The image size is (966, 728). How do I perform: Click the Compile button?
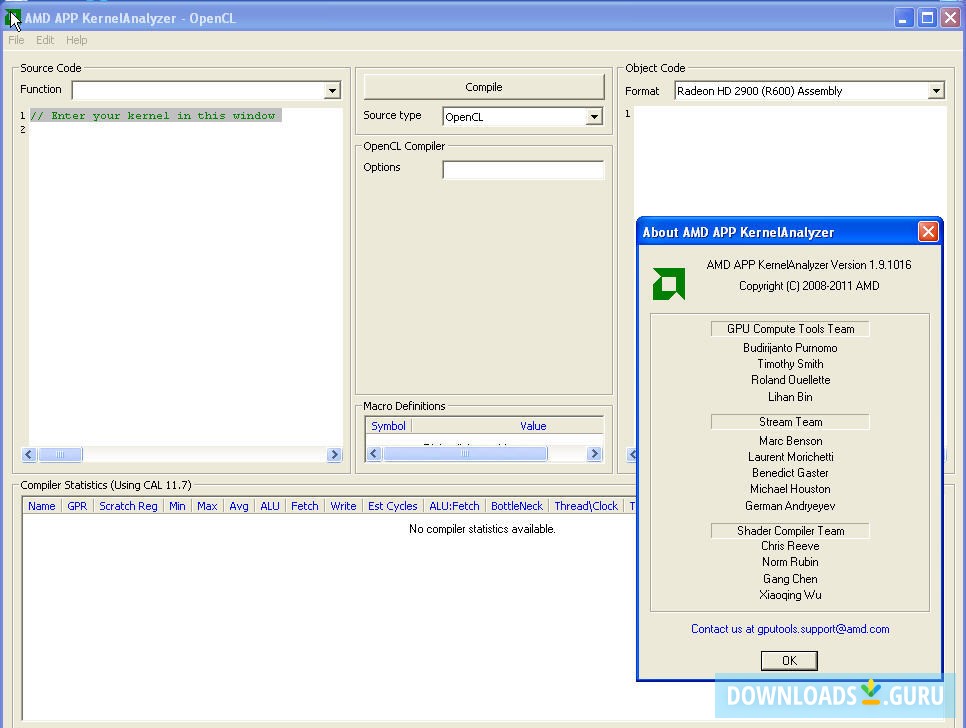pos(483,86)
